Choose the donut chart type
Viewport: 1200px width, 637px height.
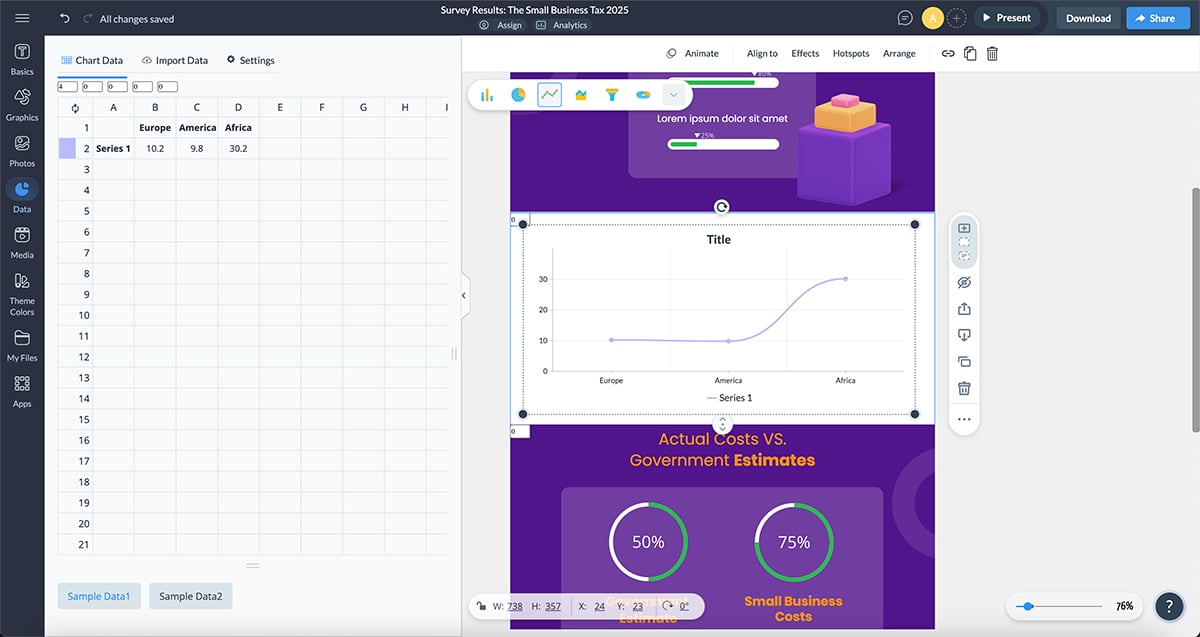click(643, 94)
